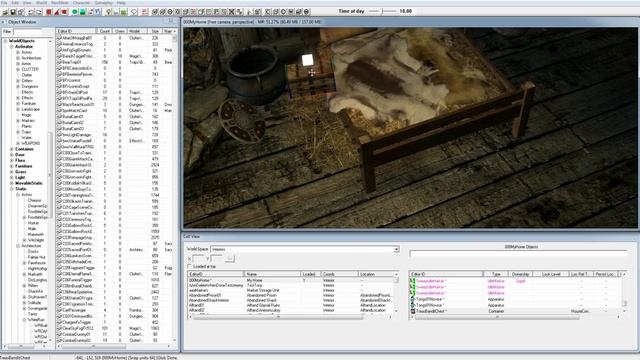Open the View menu
The image size is (640, 360).
pos(27,2)
